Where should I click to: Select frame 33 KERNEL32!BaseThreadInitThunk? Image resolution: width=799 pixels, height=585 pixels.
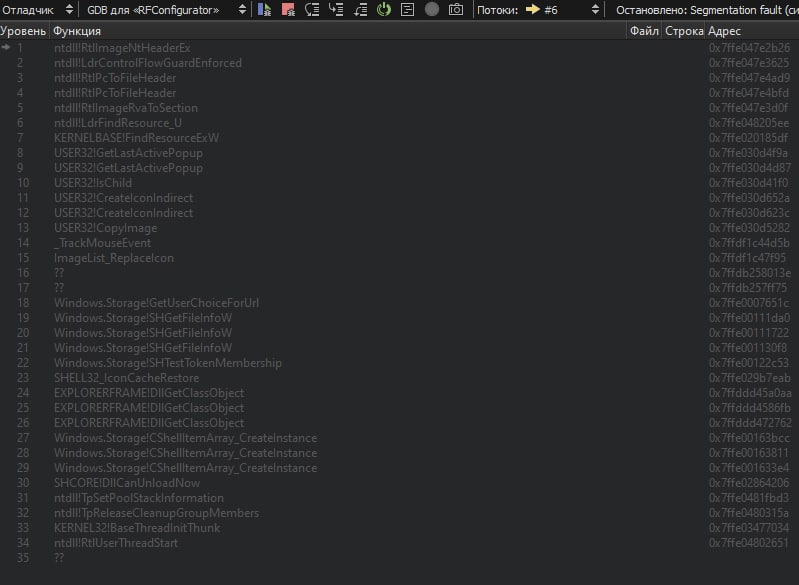point(400,528)
